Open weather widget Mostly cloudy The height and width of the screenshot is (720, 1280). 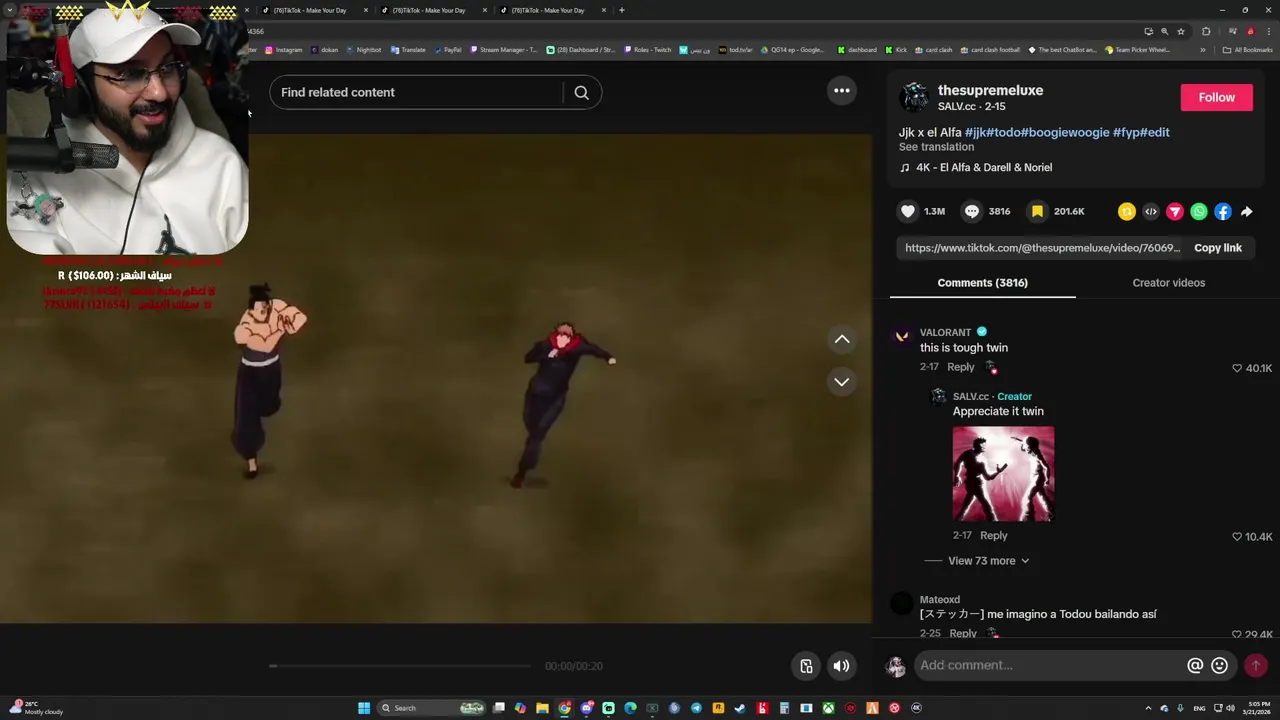[36, 708]
